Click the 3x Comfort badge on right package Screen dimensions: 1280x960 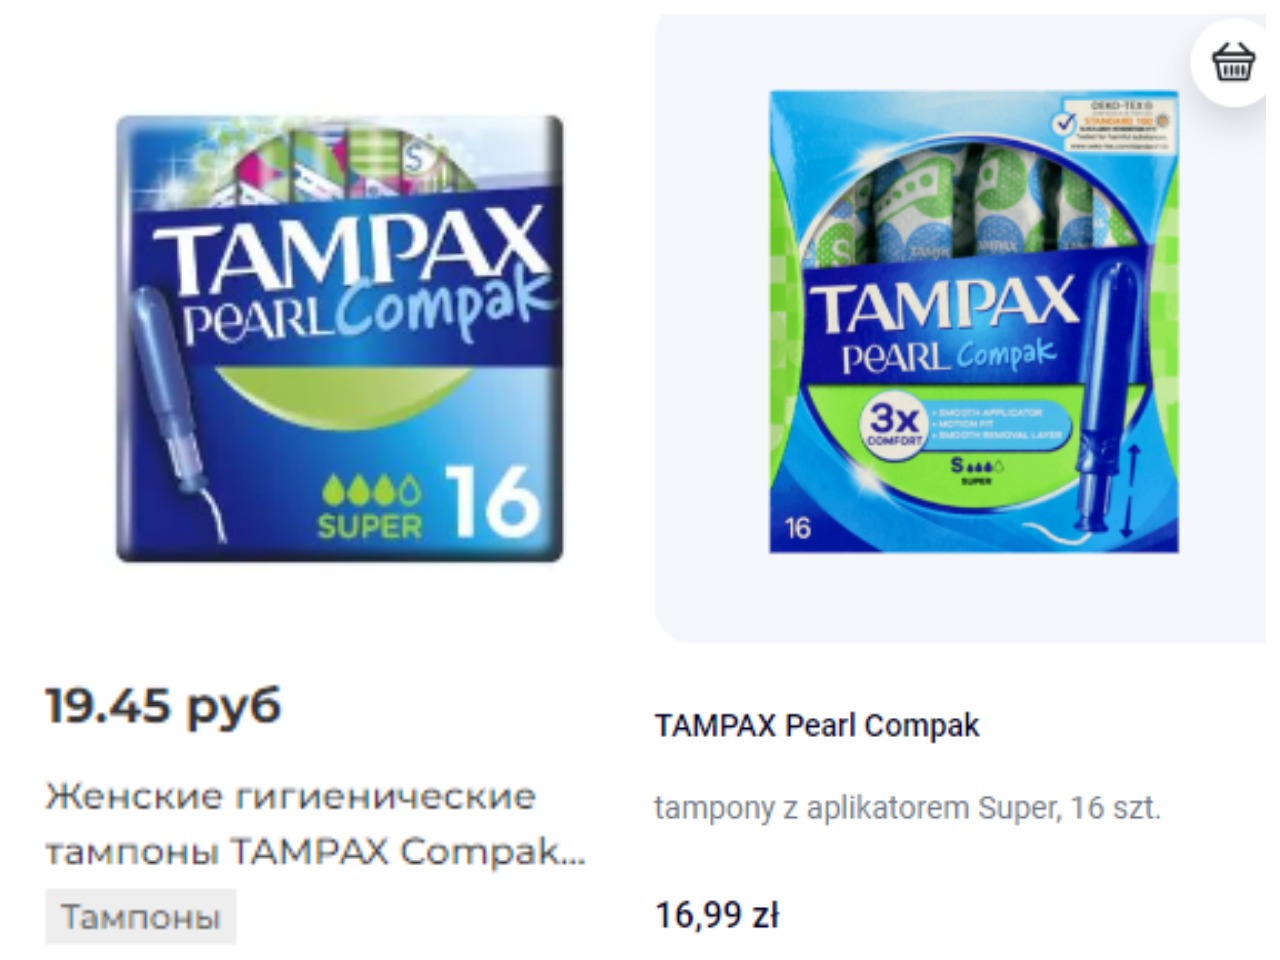coord(894,425)
